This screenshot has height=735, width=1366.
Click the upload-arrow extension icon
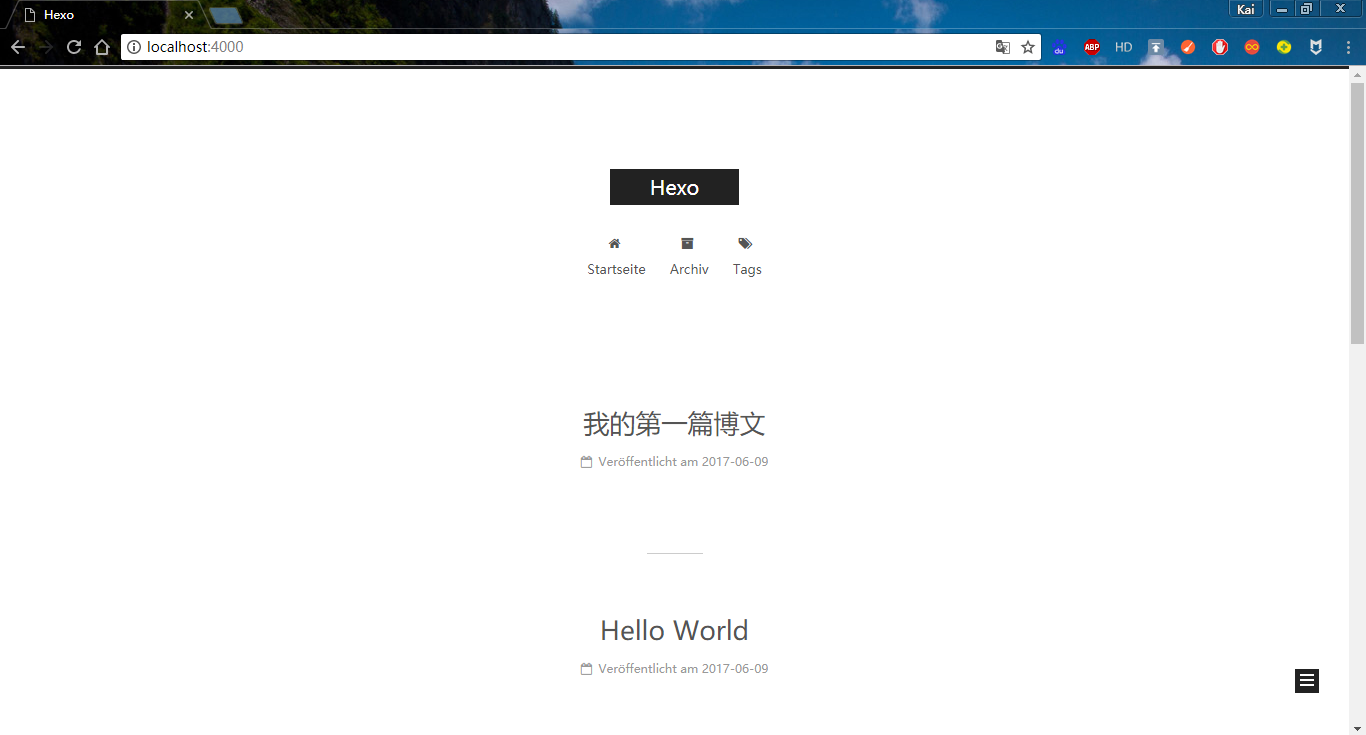point(1156,47)
